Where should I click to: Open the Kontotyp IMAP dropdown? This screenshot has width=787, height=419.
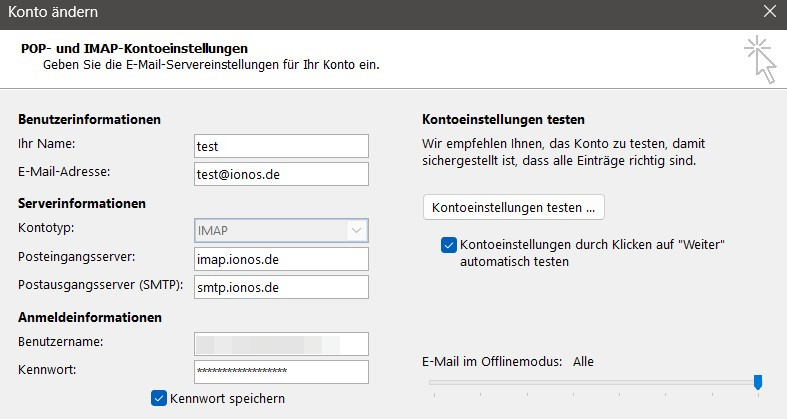click(x=281, y=231)
